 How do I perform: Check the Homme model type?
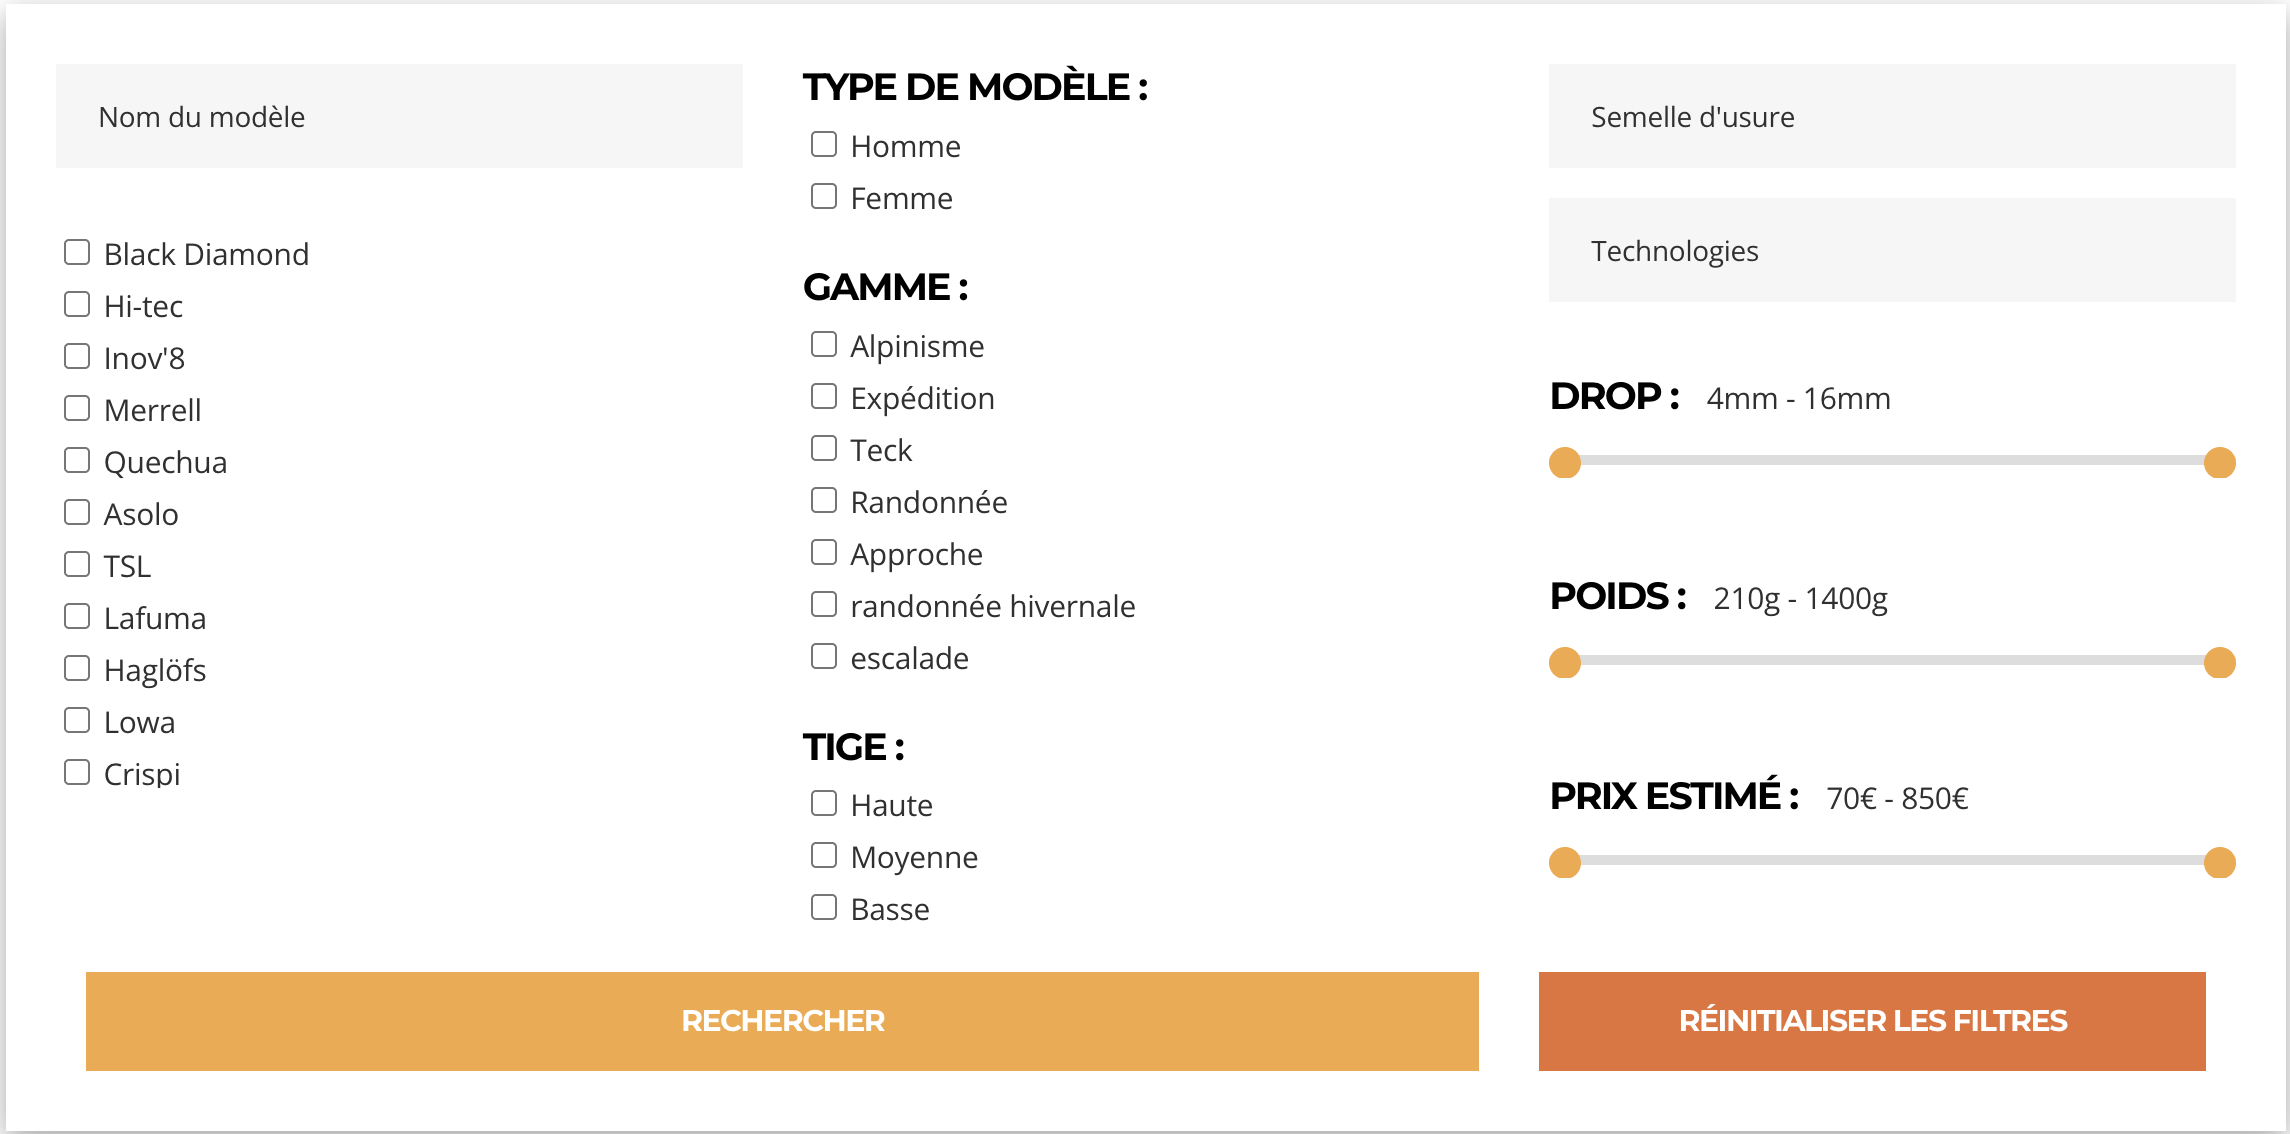pos(824,145)
